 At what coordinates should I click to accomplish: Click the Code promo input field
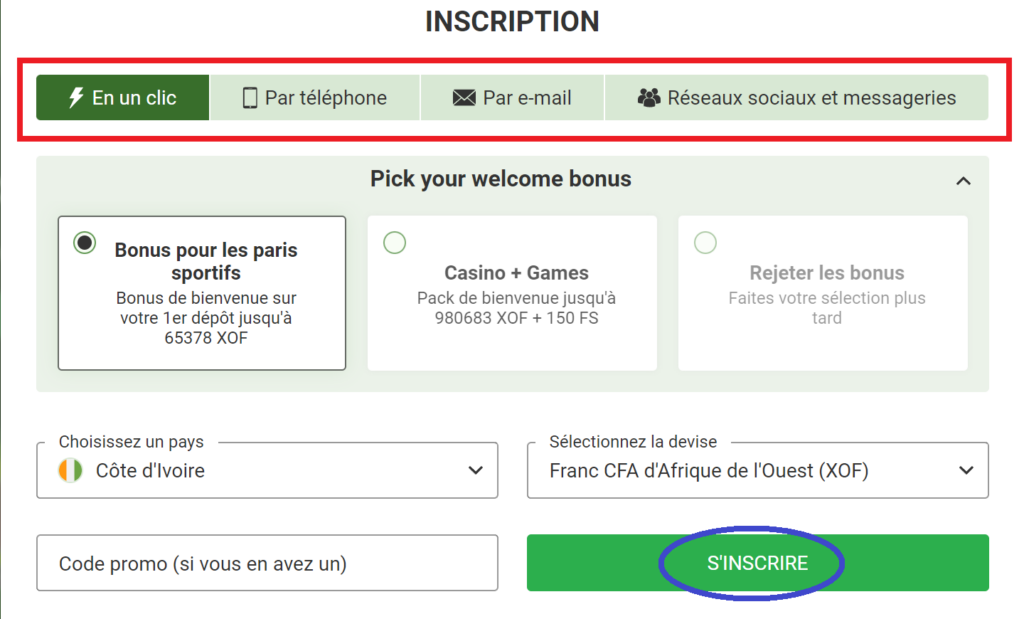(267, 562)
